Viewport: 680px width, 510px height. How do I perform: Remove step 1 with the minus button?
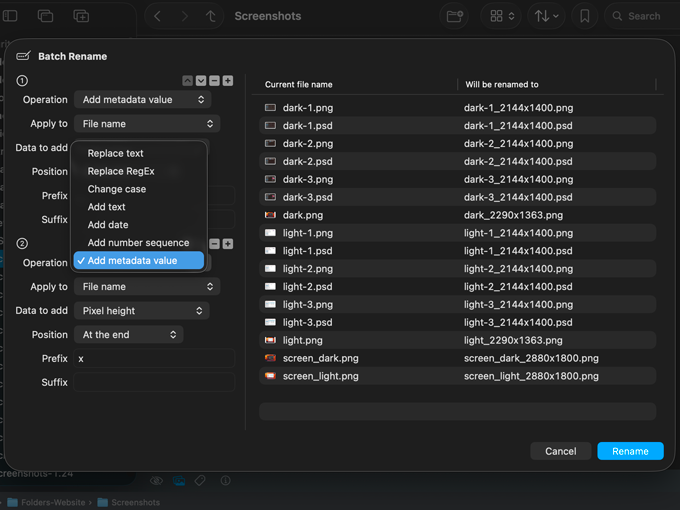(215, 80)
